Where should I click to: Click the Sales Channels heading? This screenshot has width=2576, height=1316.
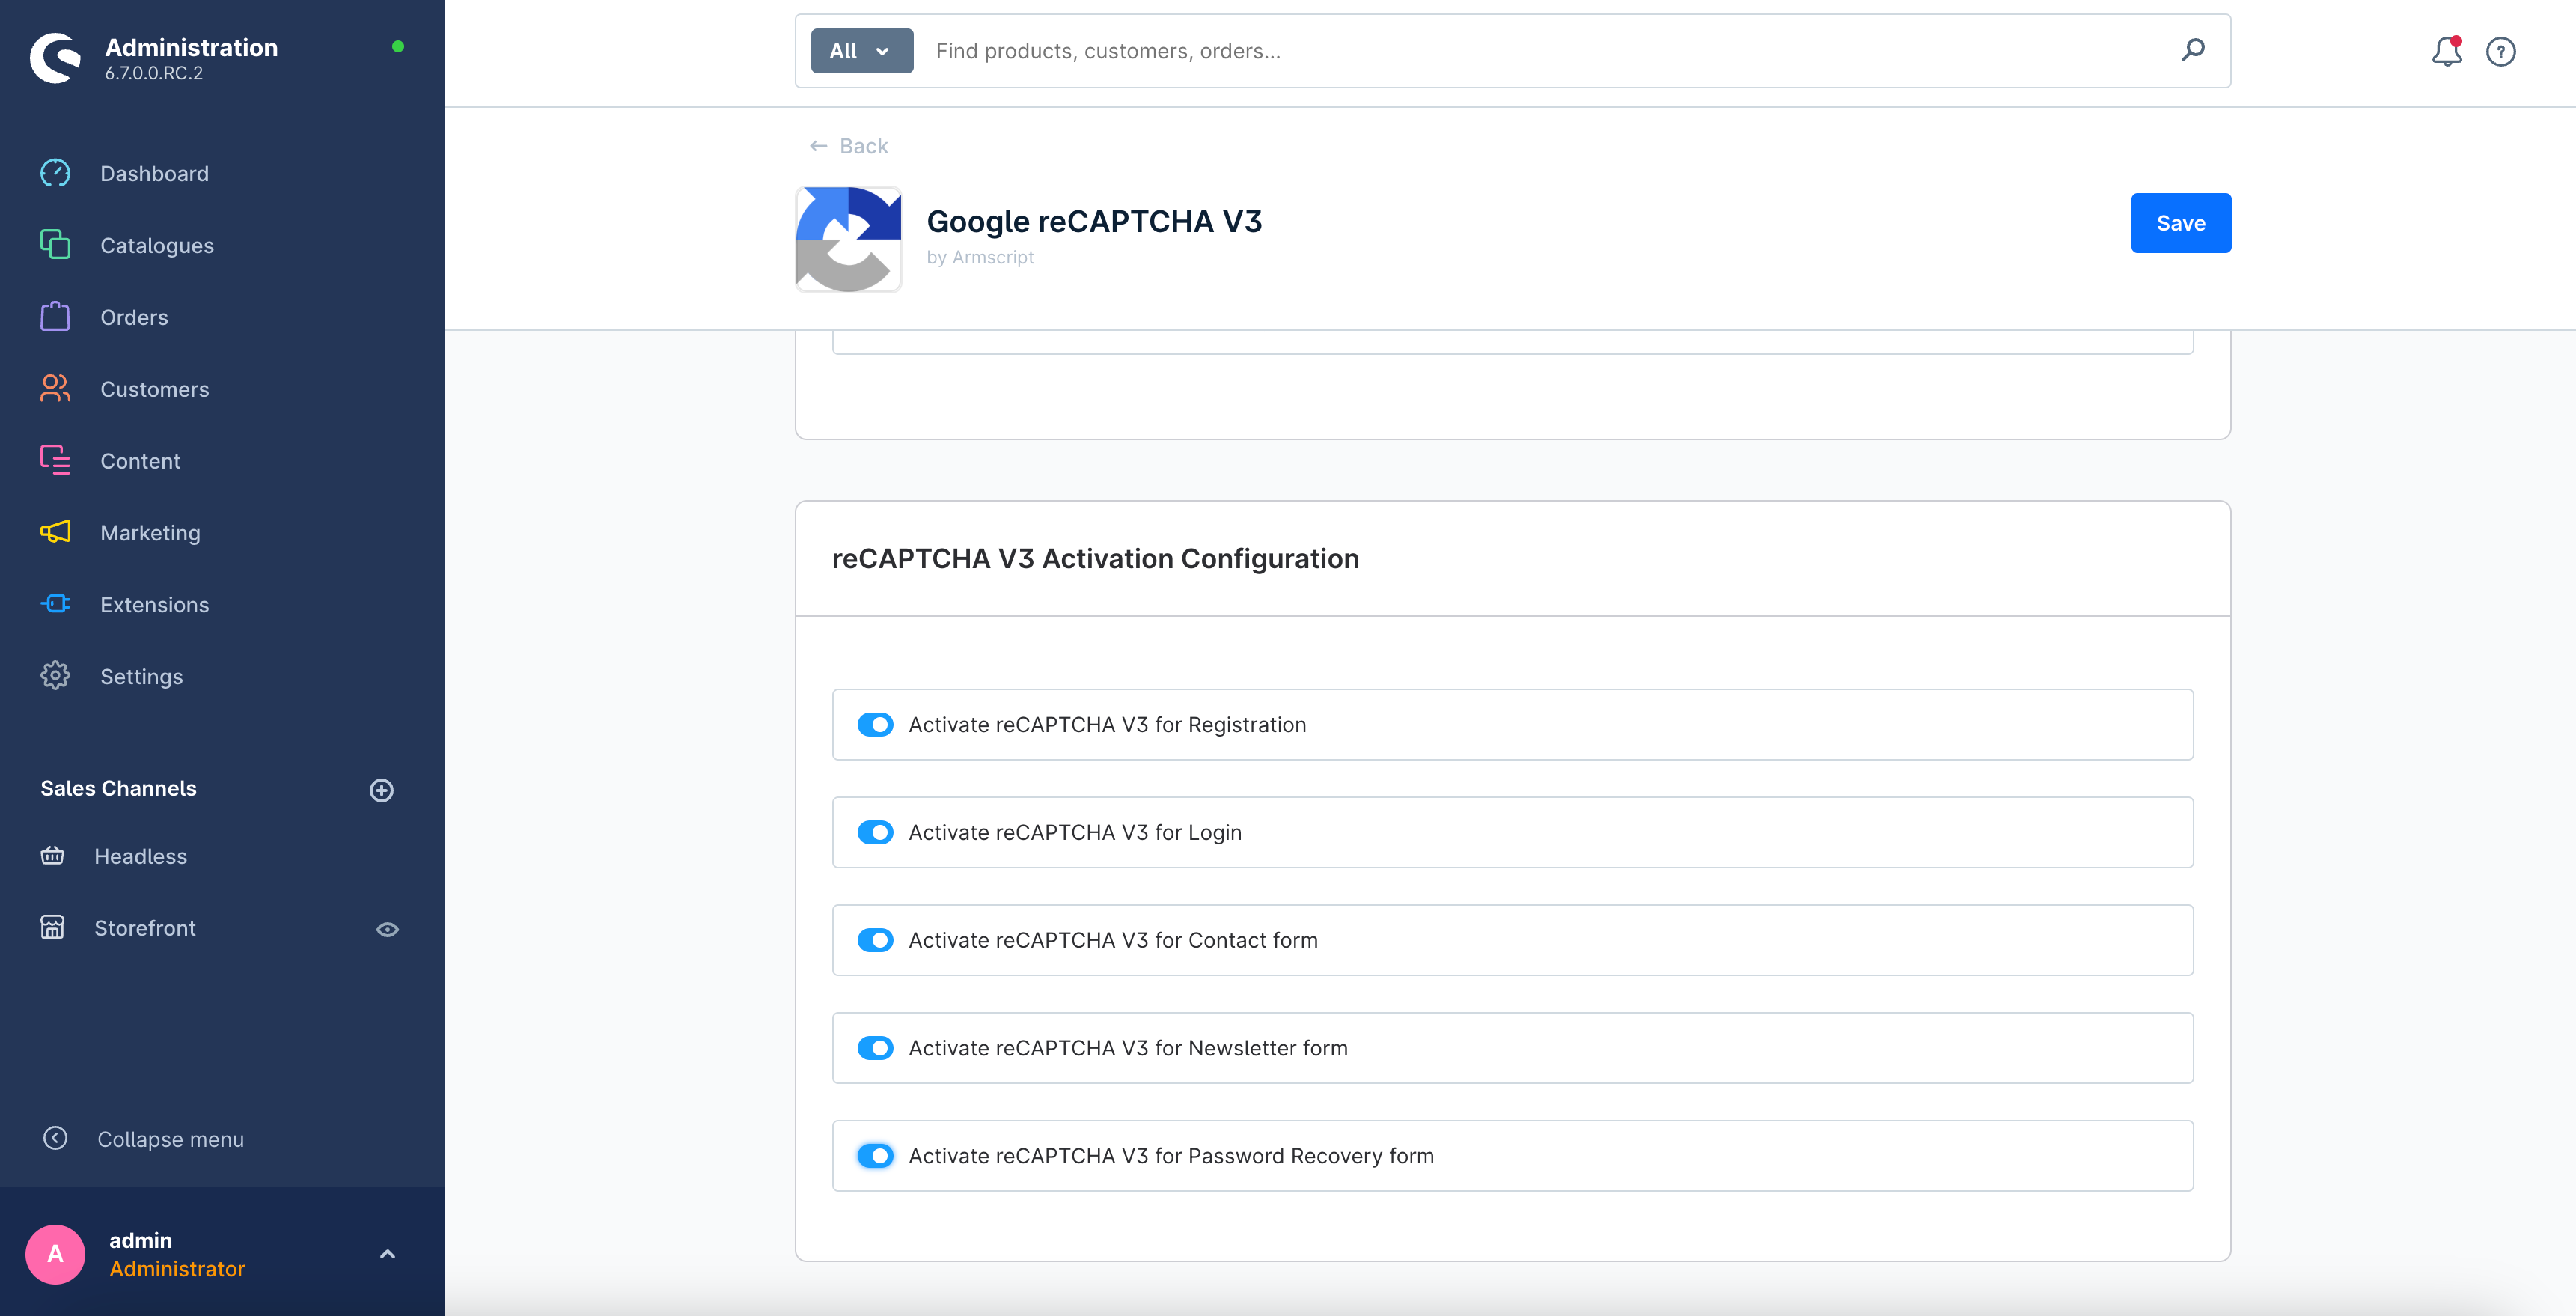[x=118, y=788]
